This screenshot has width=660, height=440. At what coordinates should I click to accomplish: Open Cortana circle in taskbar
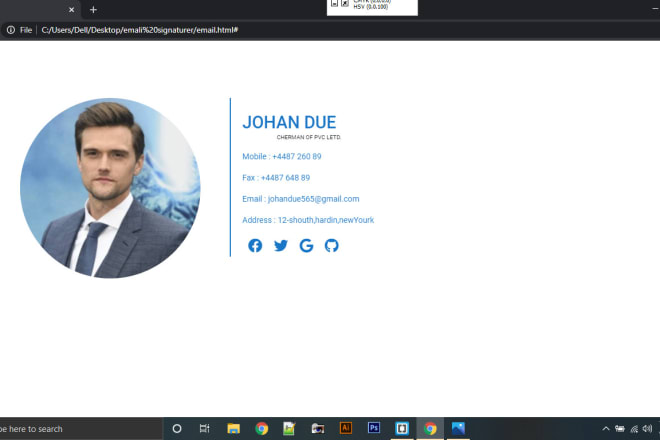pyautogui.click(x=177, y=429)
